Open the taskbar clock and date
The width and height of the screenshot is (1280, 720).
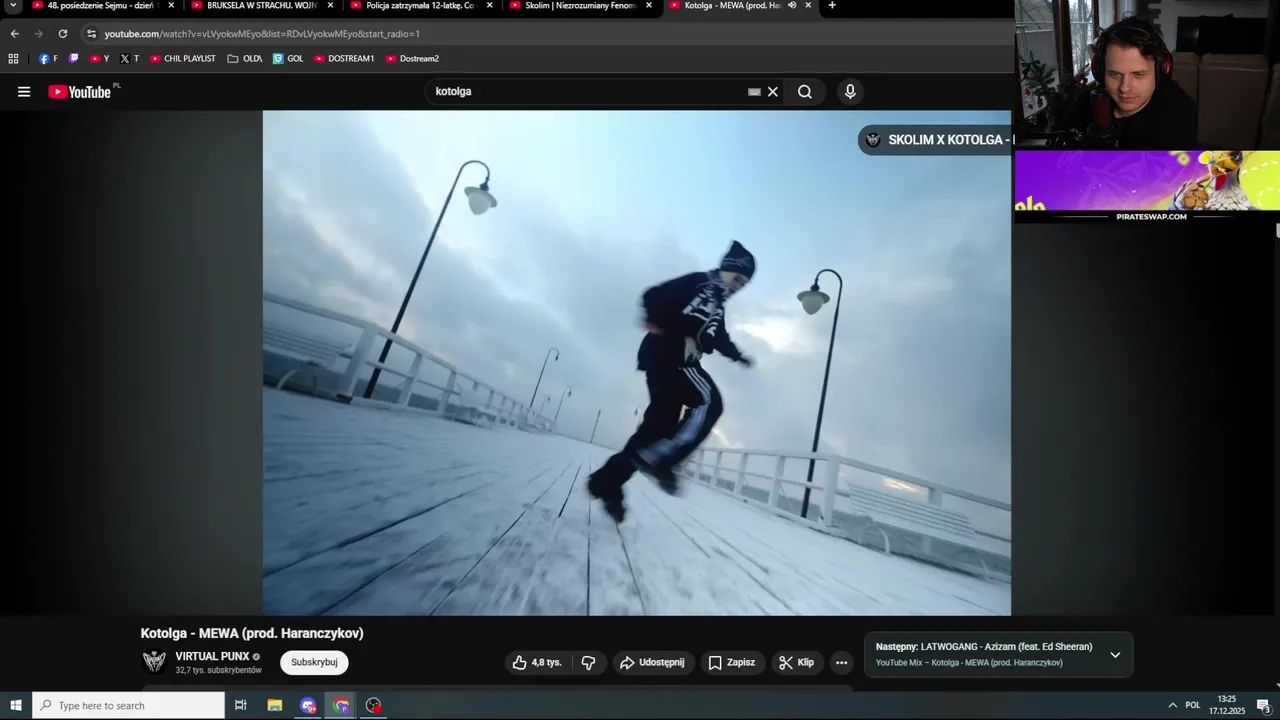point(1227,705)
